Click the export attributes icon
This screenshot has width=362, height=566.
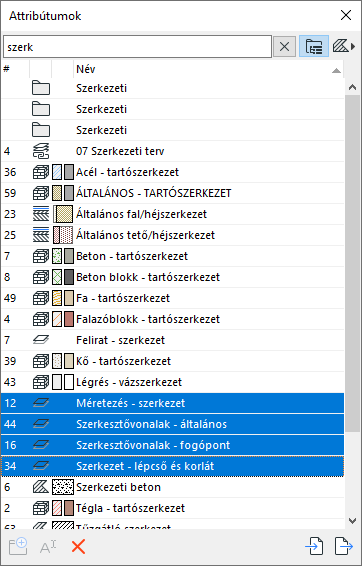coord(344,546)
